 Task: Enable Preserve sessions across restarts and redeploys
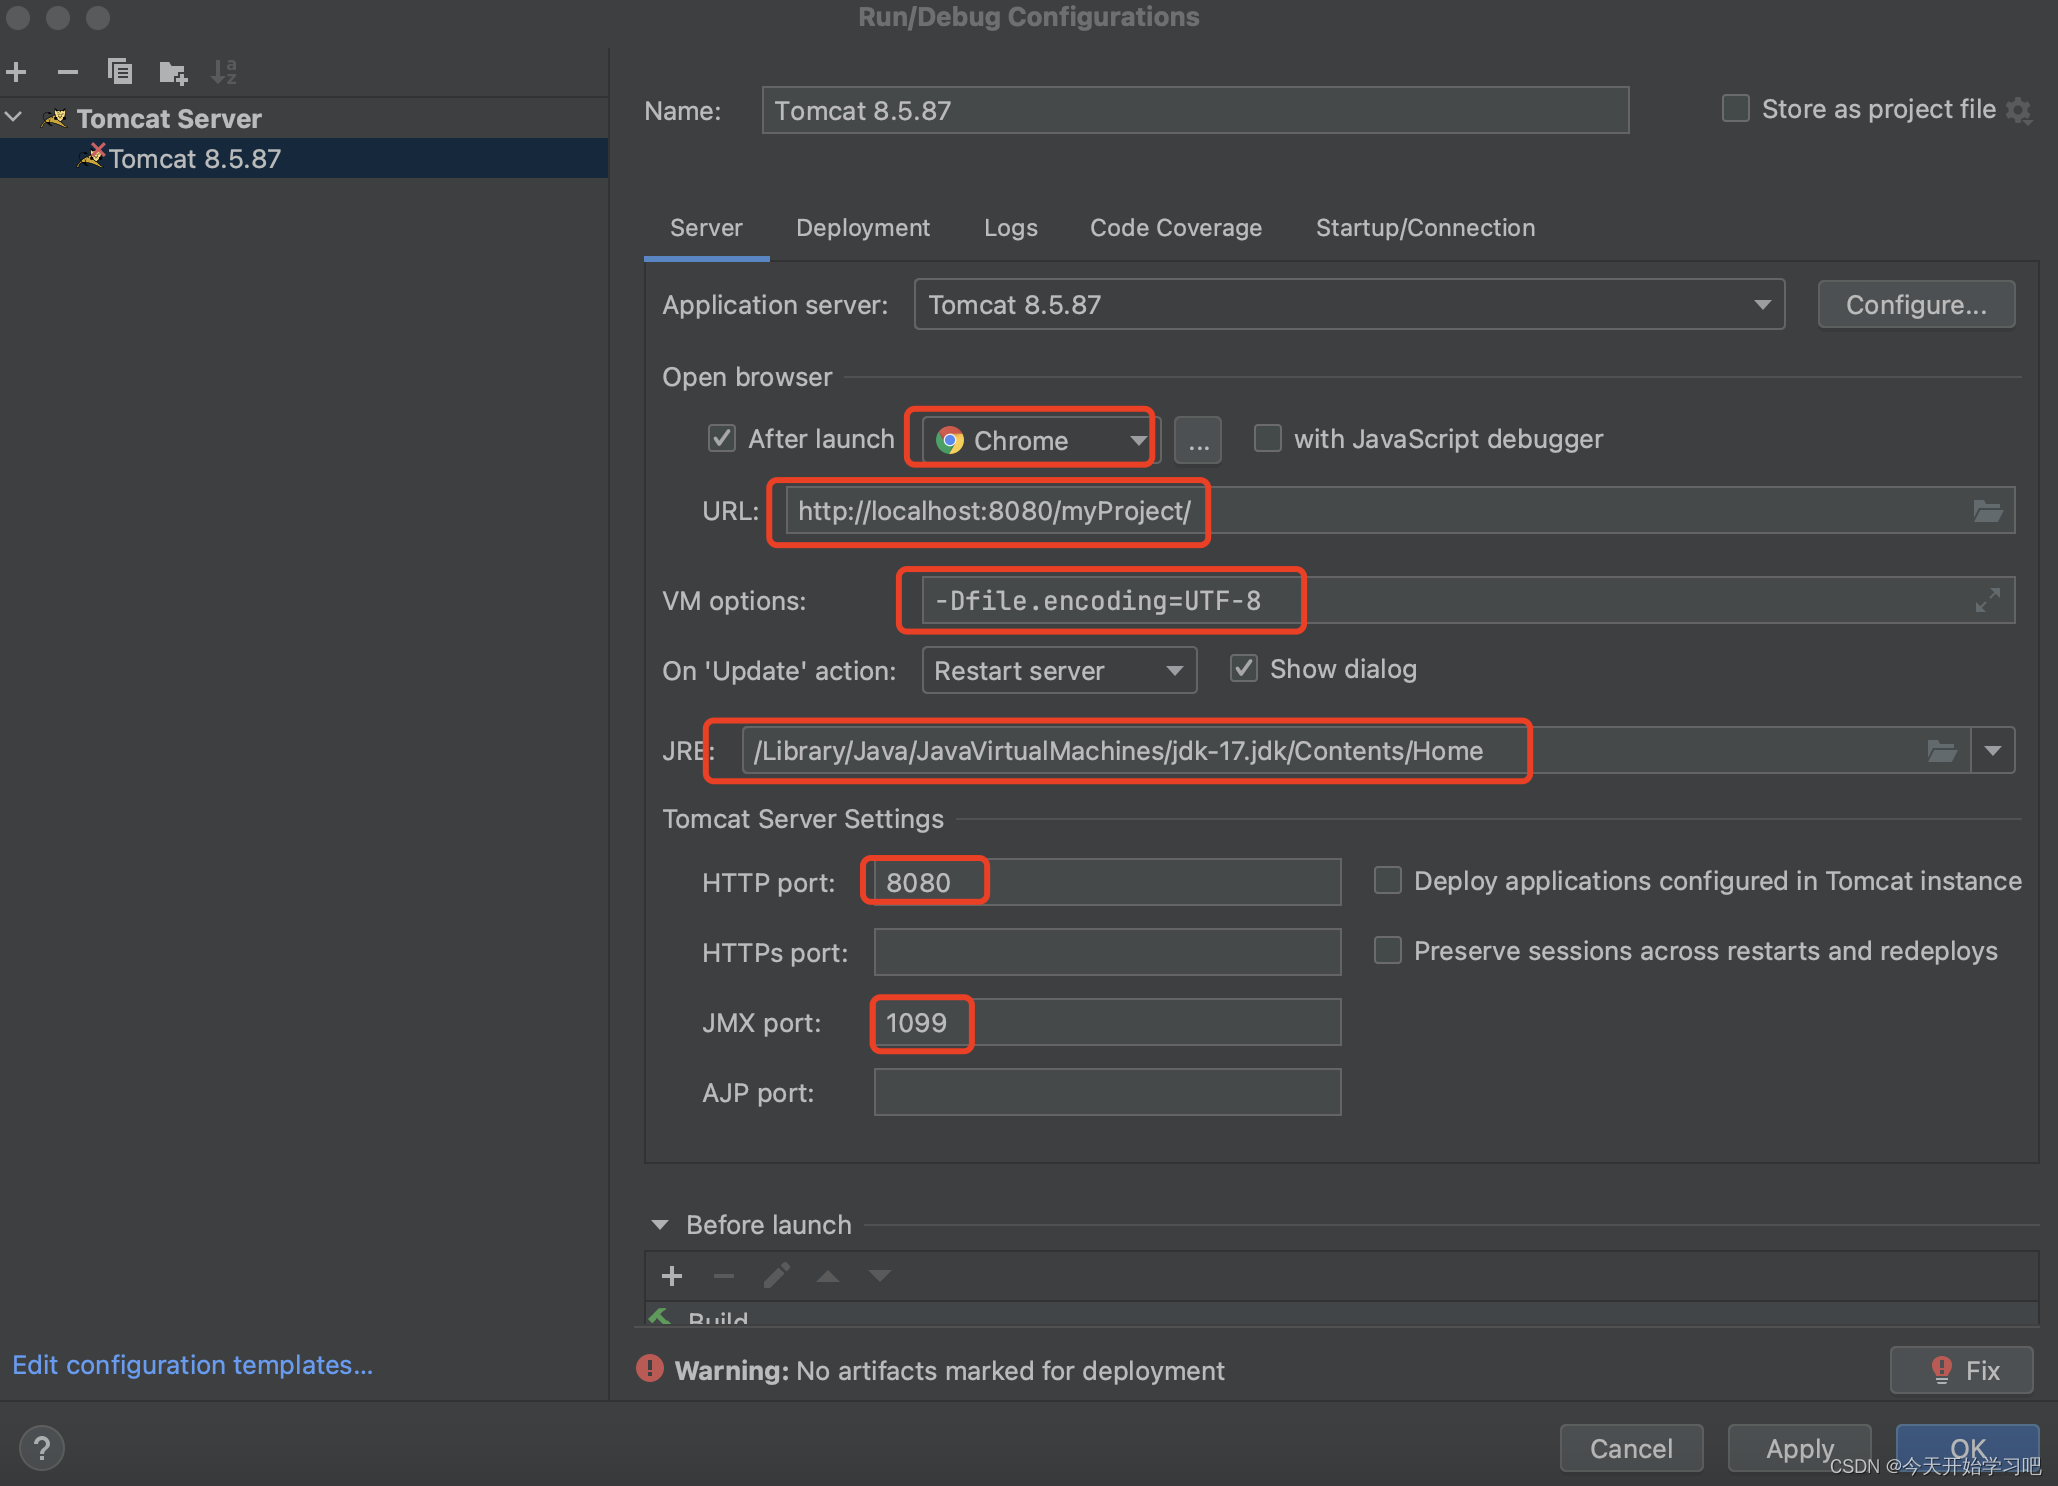click(x=1387, y=950)
